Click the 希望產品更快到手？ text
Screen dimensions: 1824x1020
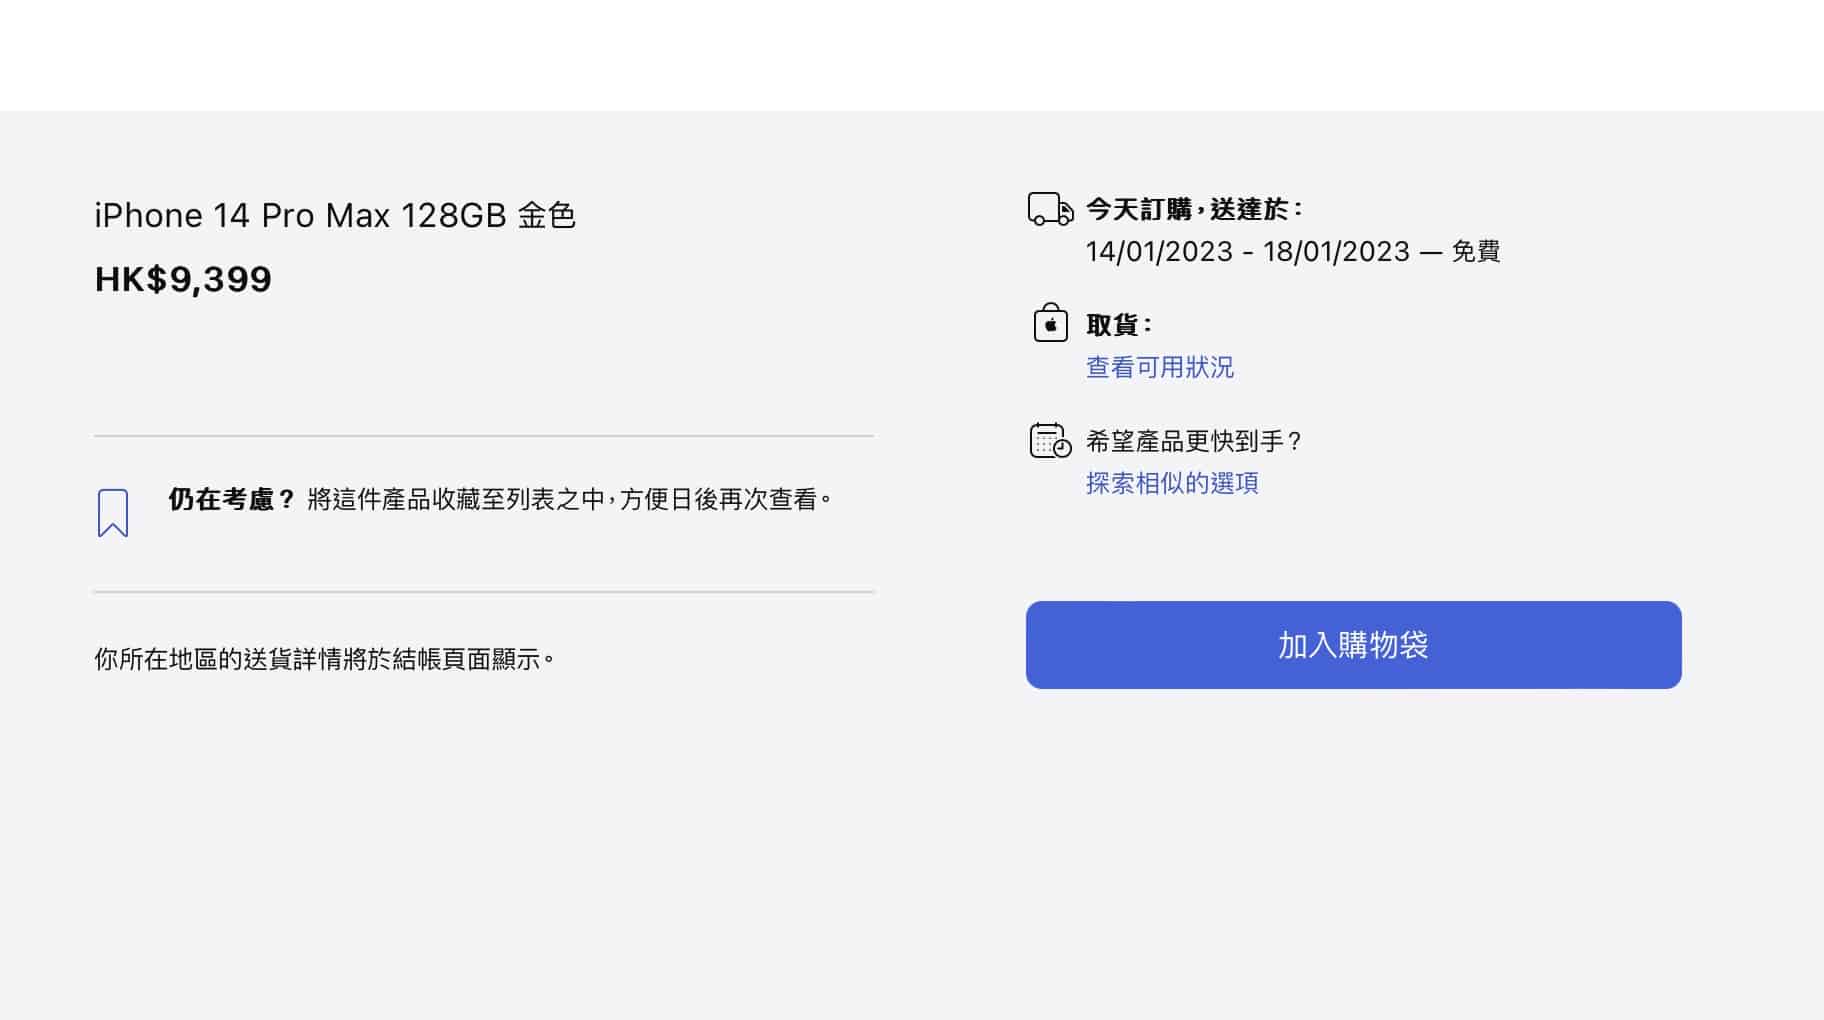click(1195, 441)
